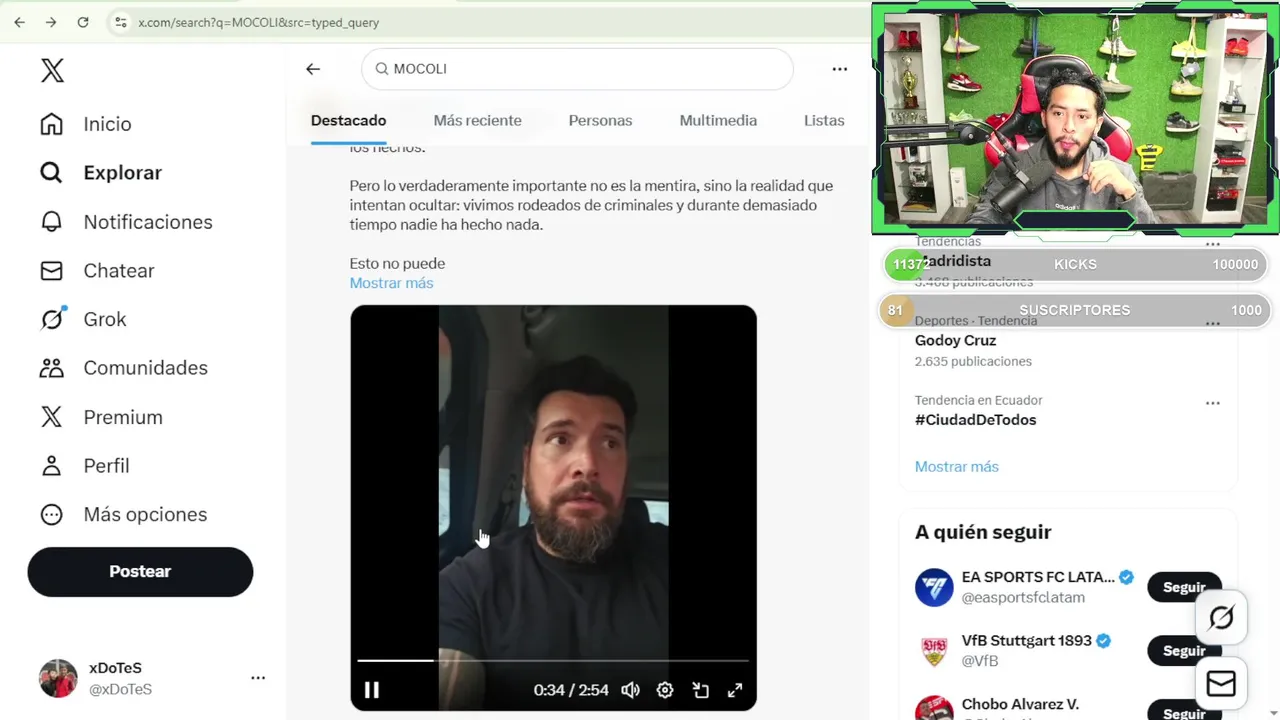The height and width of the screenshot is (720, 1280).
Task: Click the Postear button
Action: 140,572
